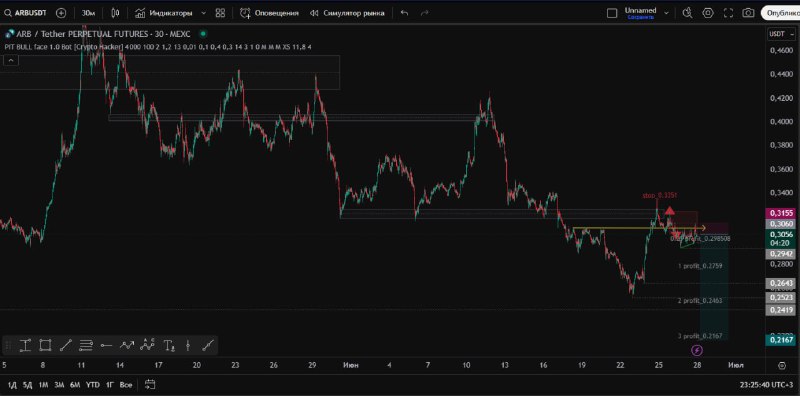Click the 0,3155 magenta price label
This screenshot has width=800, height=396.
pos(781,213)
